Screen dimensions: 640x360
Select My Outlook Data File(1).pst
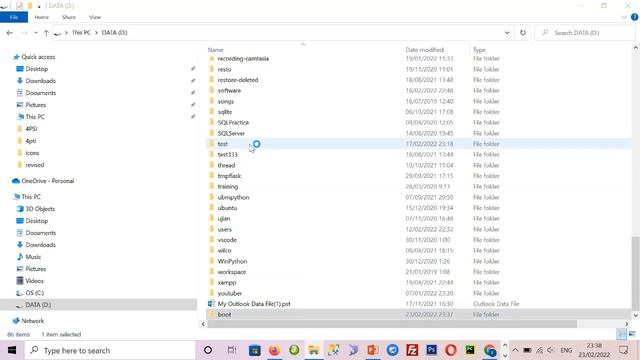point(254,304)
